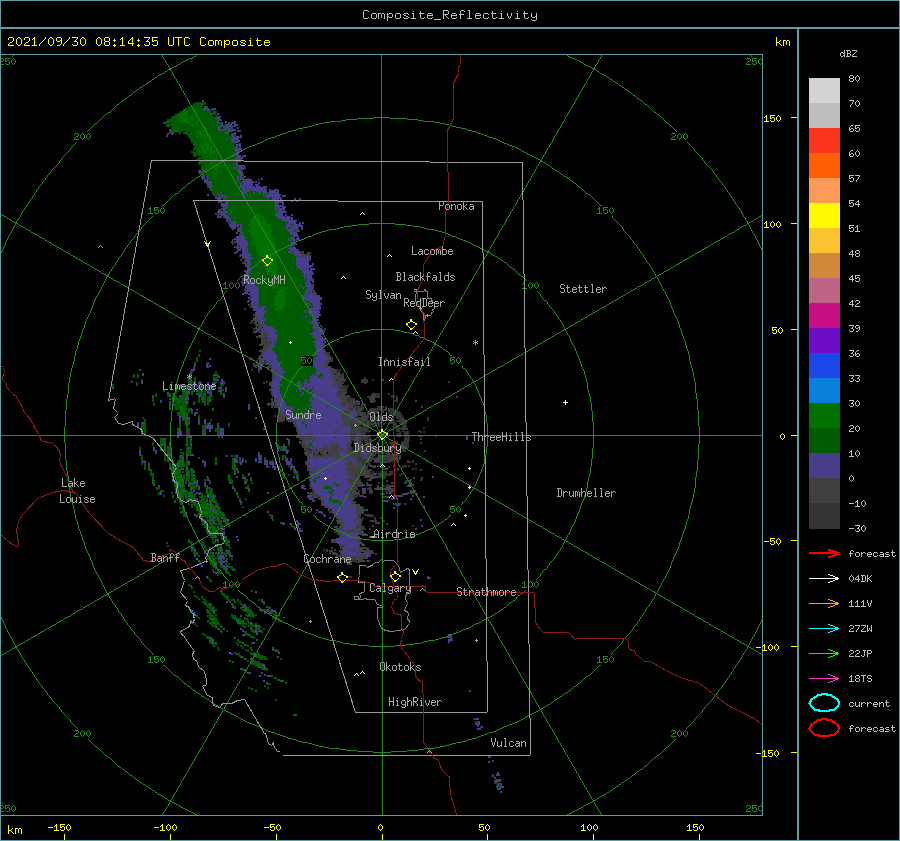Click the Limestone label
The height and width of the screenshot is (841, 900).
point(189,386)
